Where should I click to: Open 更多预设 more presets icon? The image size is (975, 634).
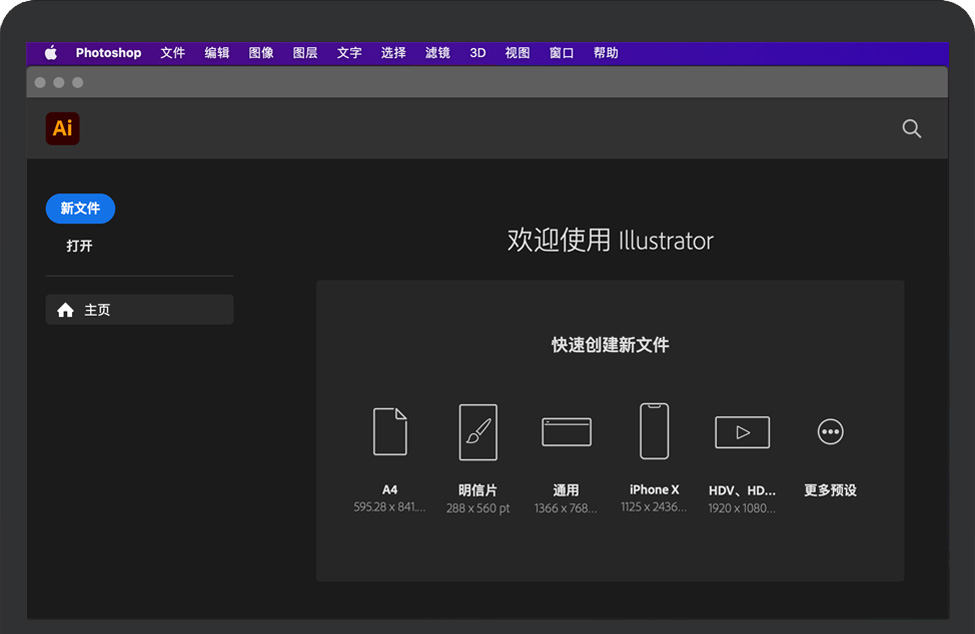click(x=830, y=432)
